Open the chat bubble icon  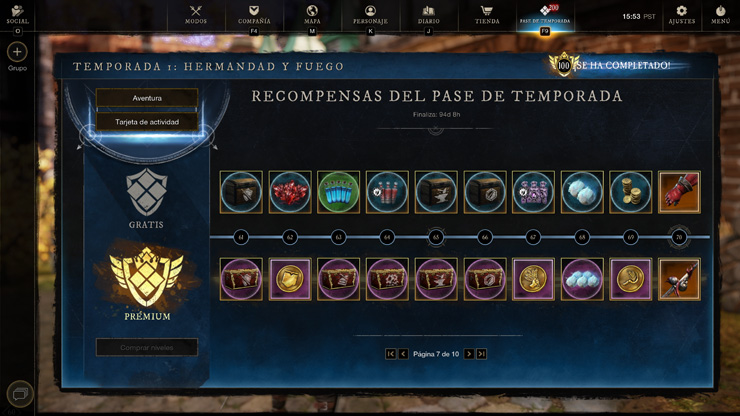pos(20,393)
